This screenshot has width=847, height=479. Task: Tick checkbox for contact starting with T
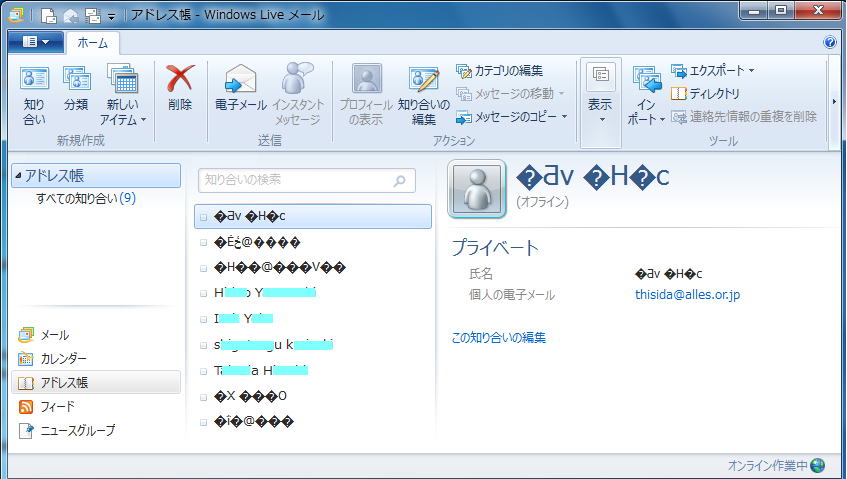point(204,371)
